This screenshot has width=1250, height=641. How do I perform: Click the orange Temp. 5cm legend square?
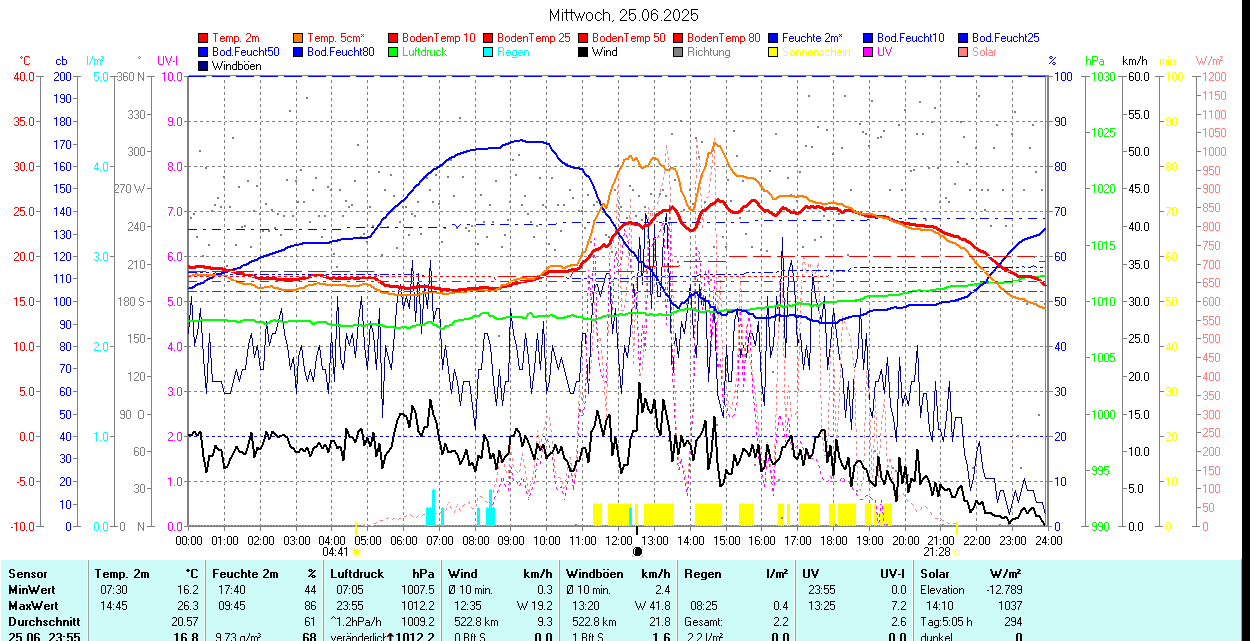pos(299,38)
